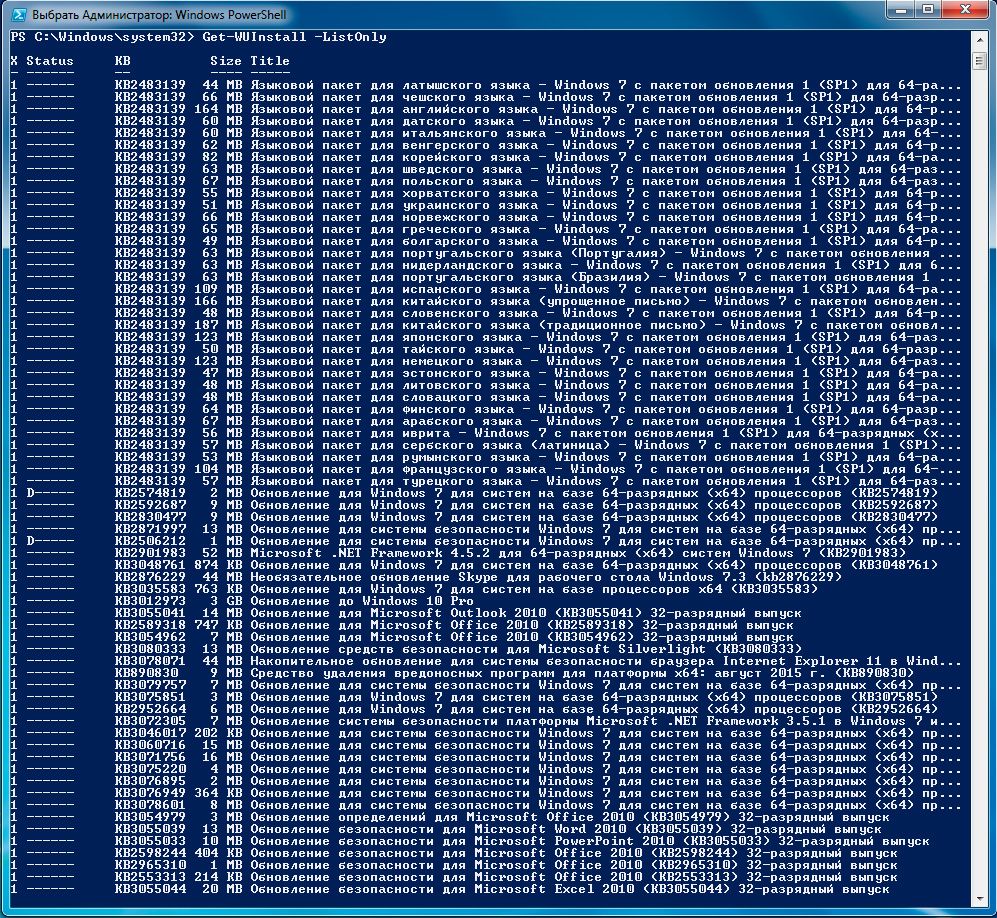Click the row for польского языка pack
This screenshot has height=918, width=997.
[x=485, y=182]
